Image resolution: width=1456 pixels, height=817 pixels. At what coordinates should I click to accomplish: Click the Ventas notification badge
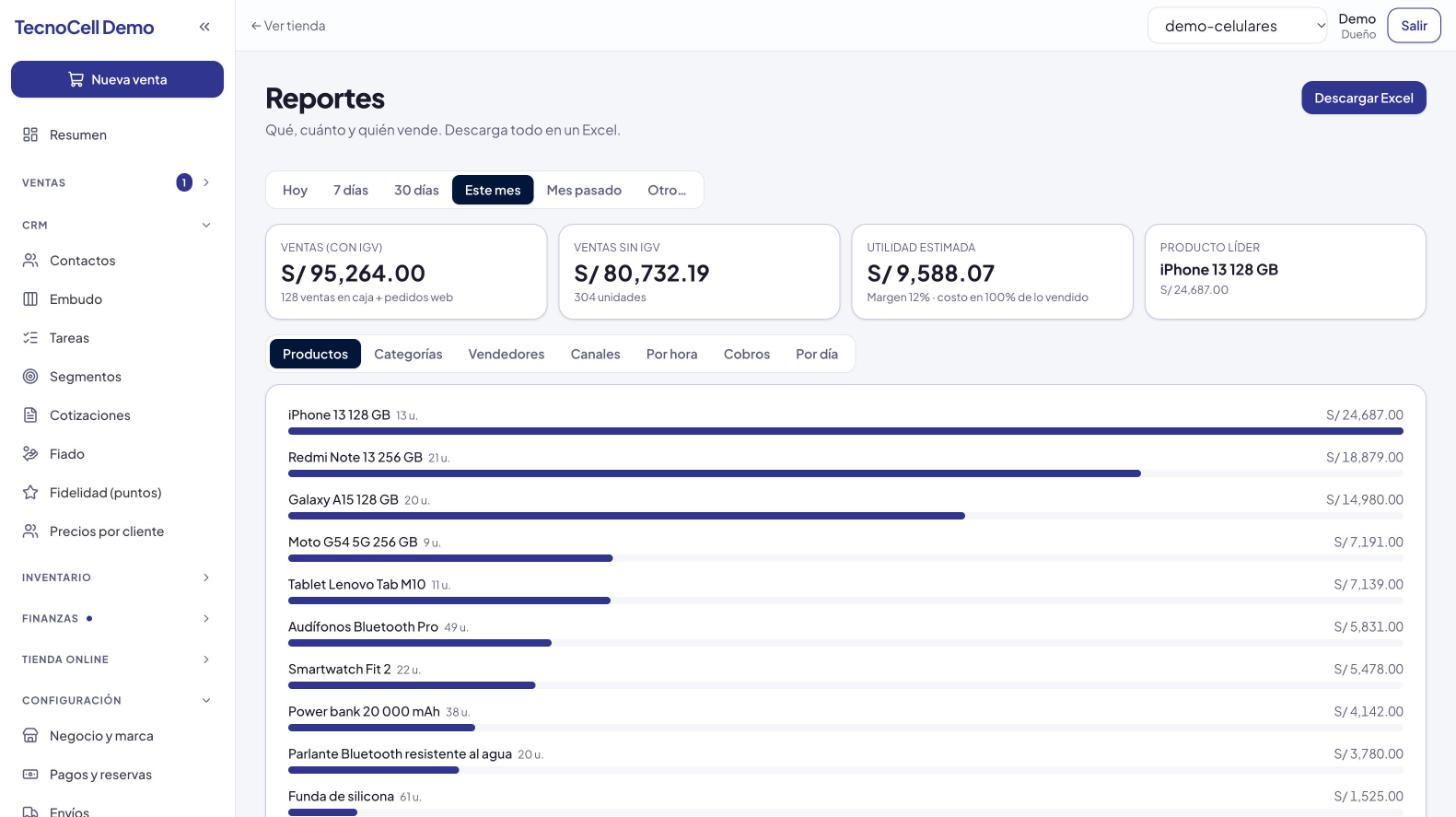click(184, 183)
